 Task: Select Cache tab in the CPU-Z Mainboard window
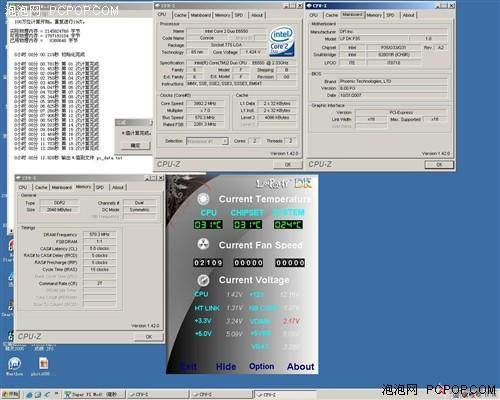click(x=332, y=15)
